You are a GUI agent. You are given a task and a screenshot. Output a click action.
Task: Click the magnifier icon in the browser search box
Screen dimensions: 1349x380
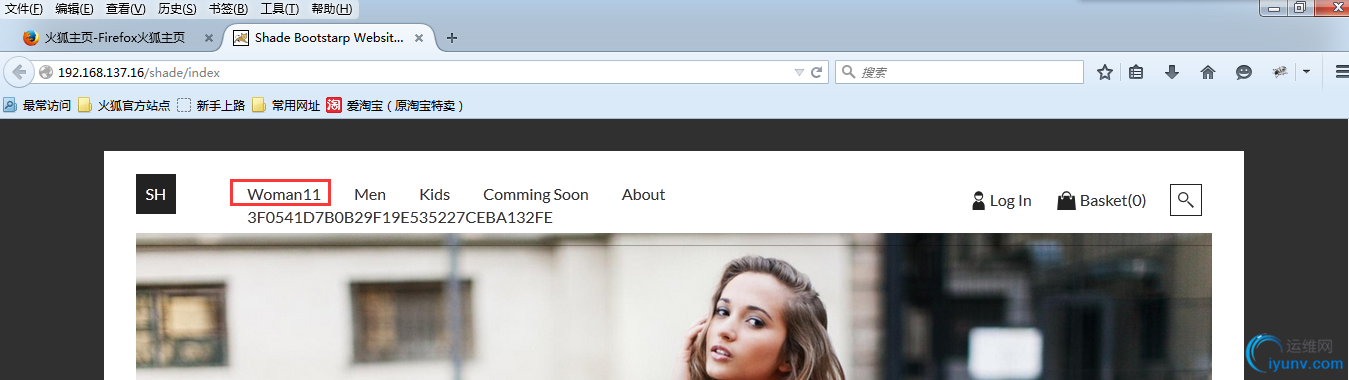click(847, 72)
